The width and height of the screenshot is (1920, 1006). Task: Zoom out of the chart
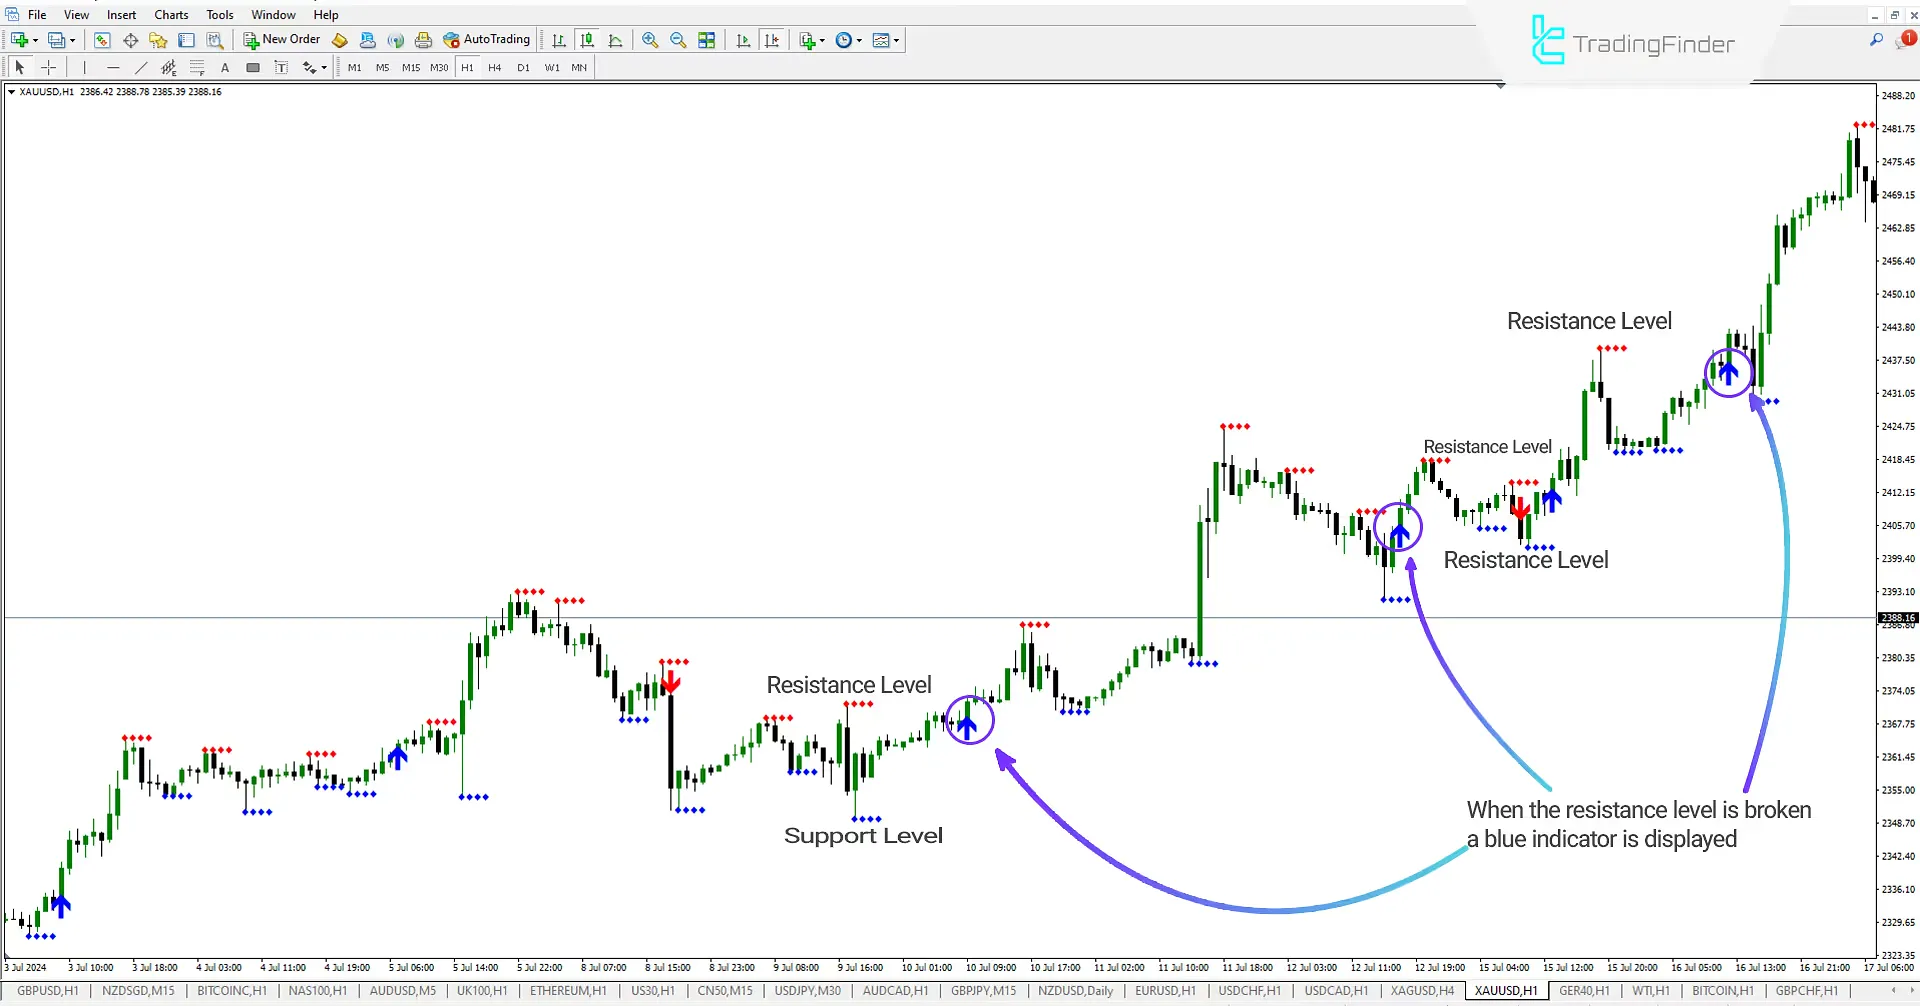pyautogui.click(x=678, y=40)
